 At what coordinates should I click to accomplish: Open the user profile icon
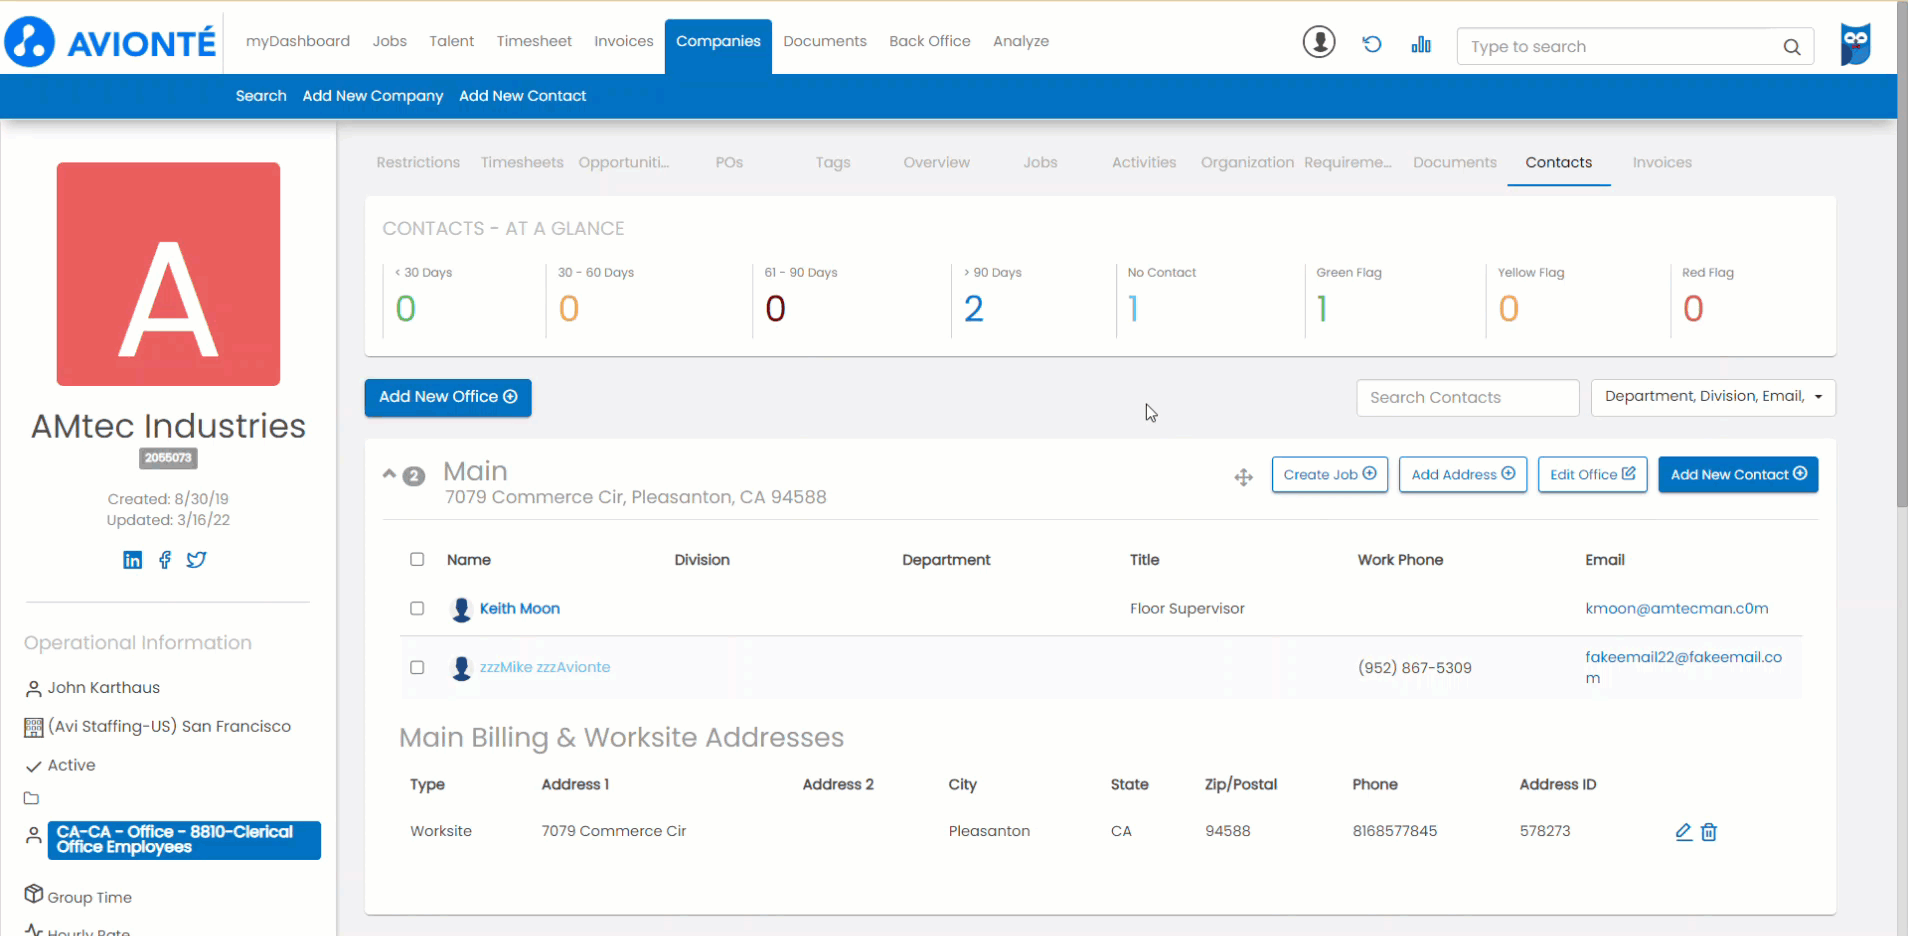point(1319,42)
